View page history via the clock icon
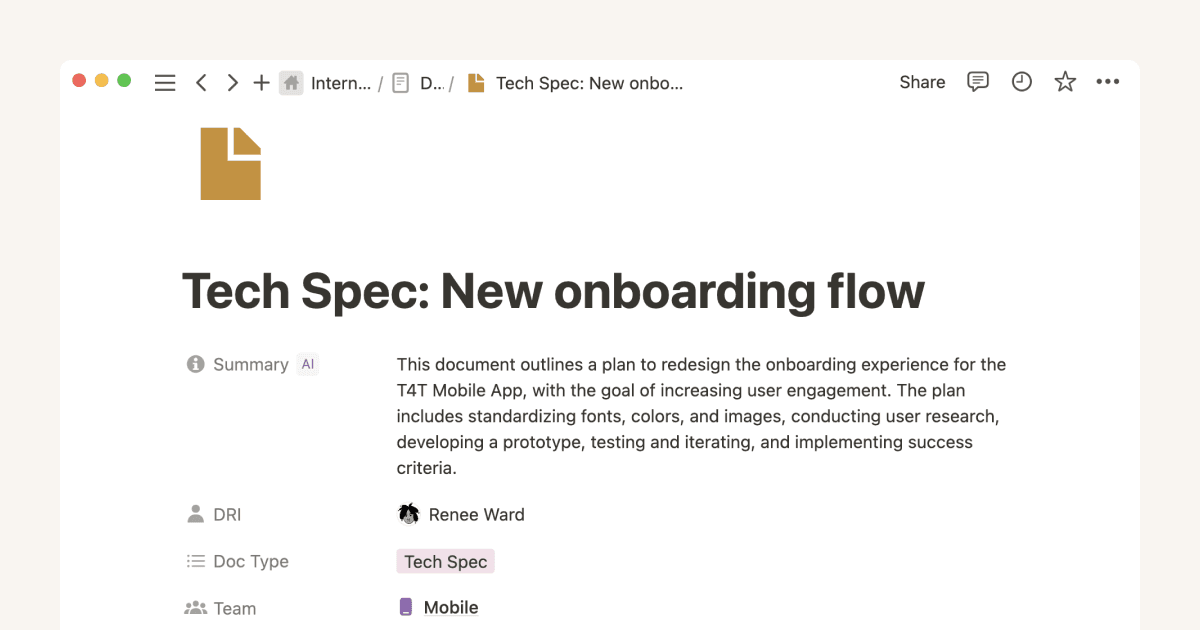This screenshot has height=630, width=1200. (x=1021, y=82)
